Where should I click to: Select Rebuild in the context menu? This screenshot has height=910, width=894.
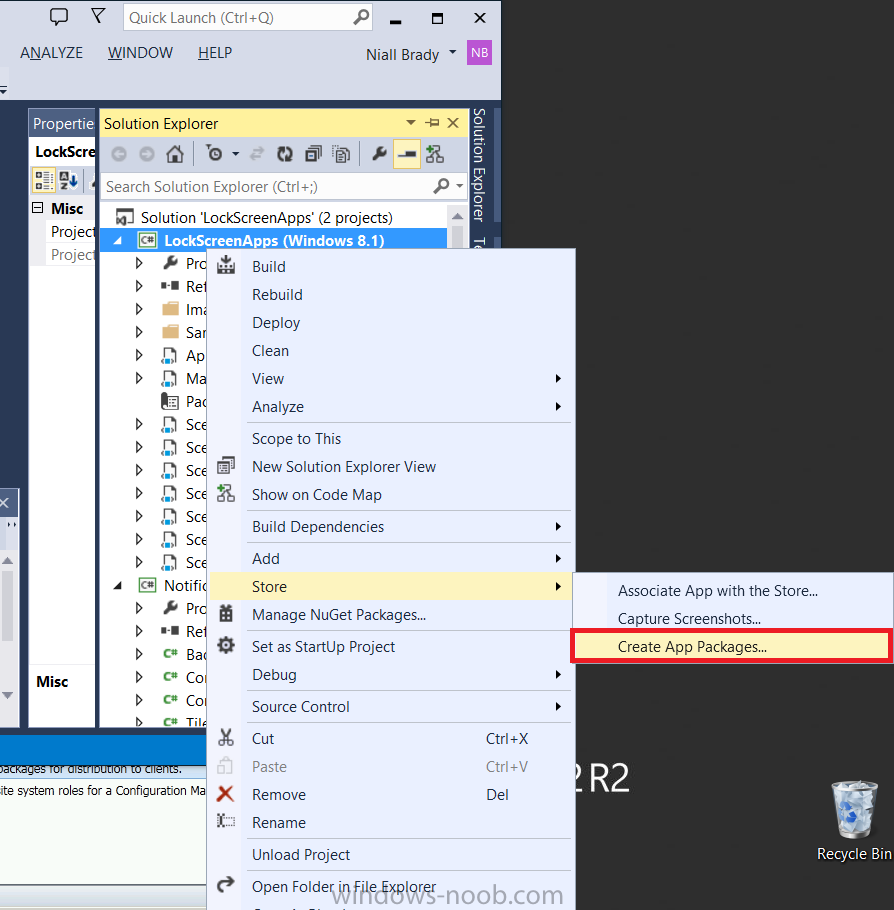coord(391,295)
